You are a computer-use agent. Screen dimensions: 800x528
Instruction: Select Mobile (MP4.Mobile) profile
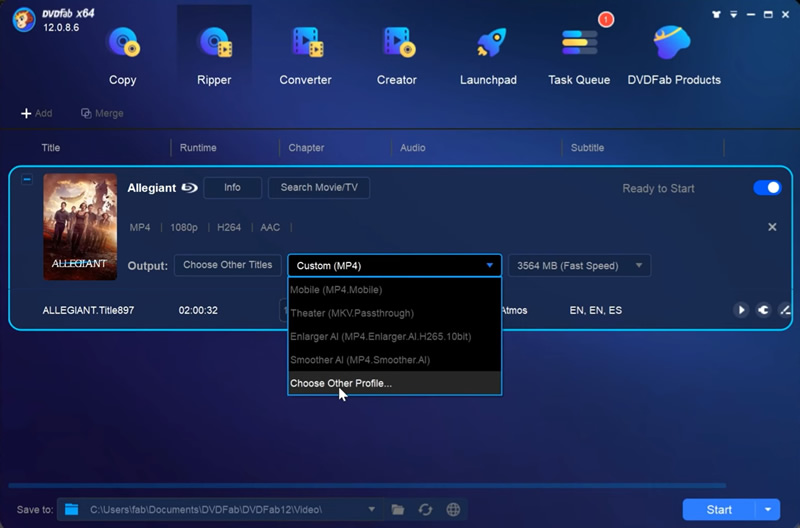[x=394, y=290]
